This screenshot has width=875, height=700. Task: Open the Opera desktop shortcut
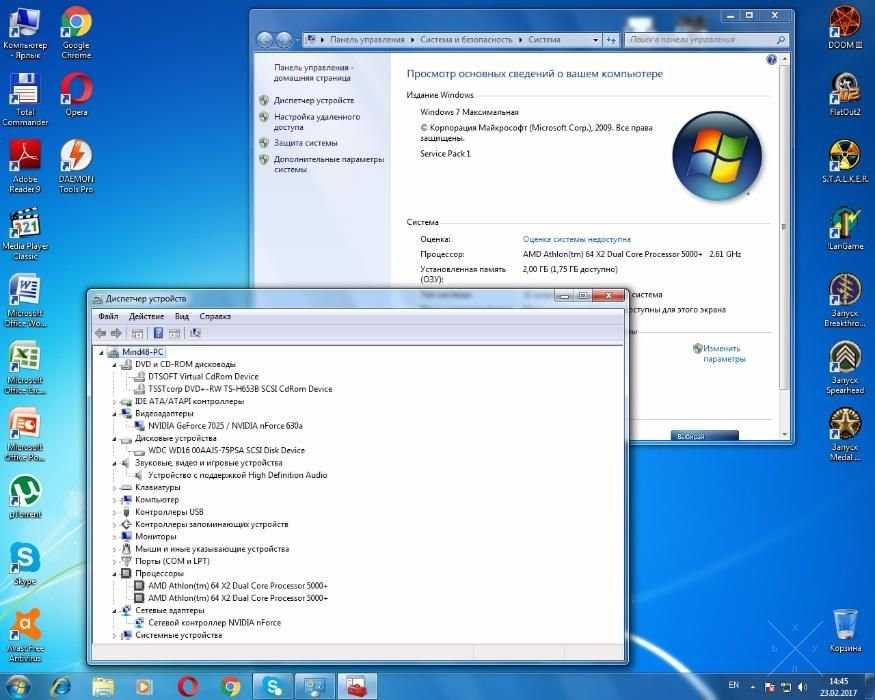click(x=76, y=95)
